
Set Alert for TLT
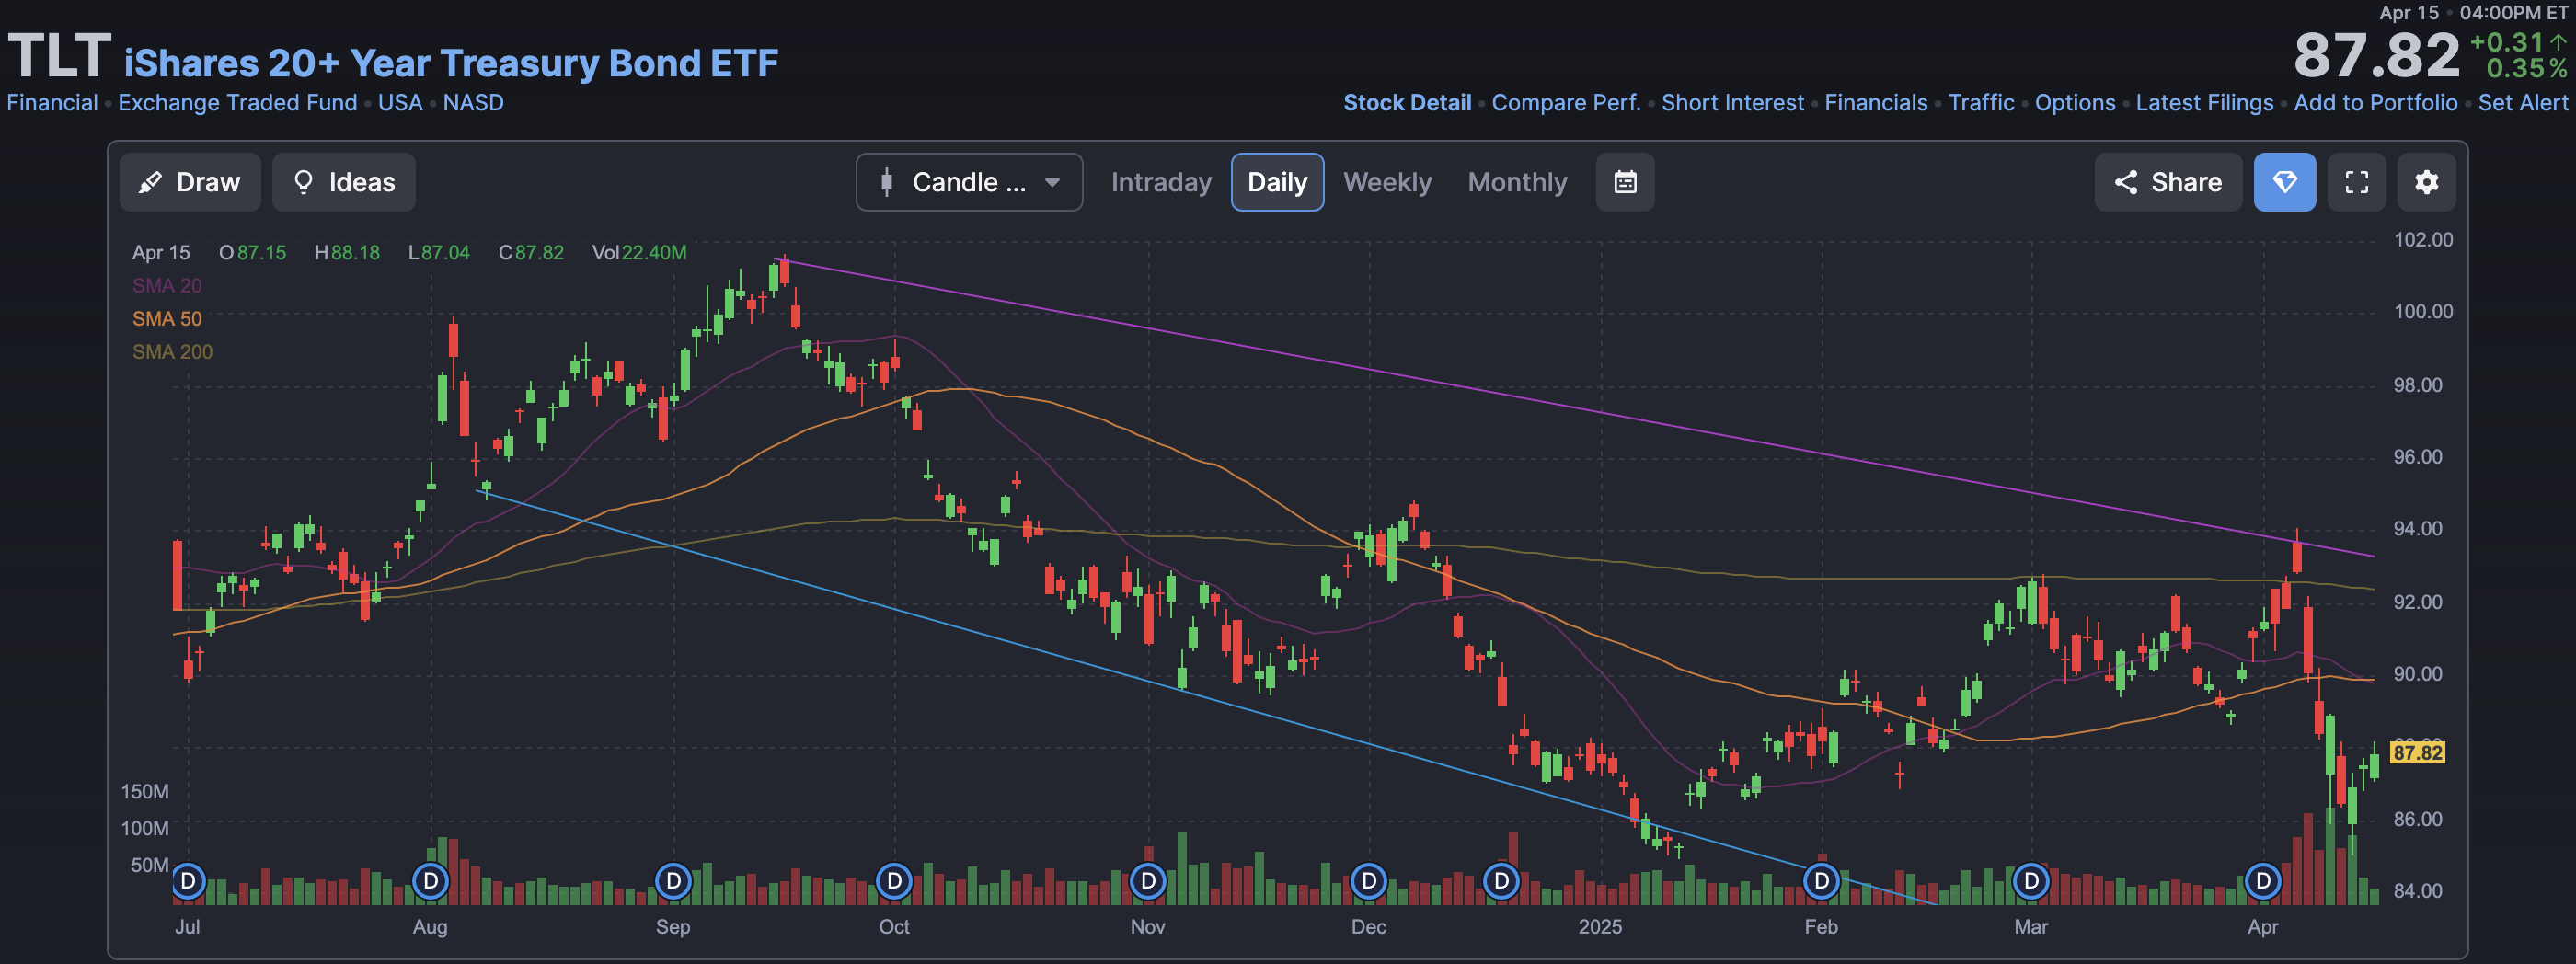point(2522,103)
